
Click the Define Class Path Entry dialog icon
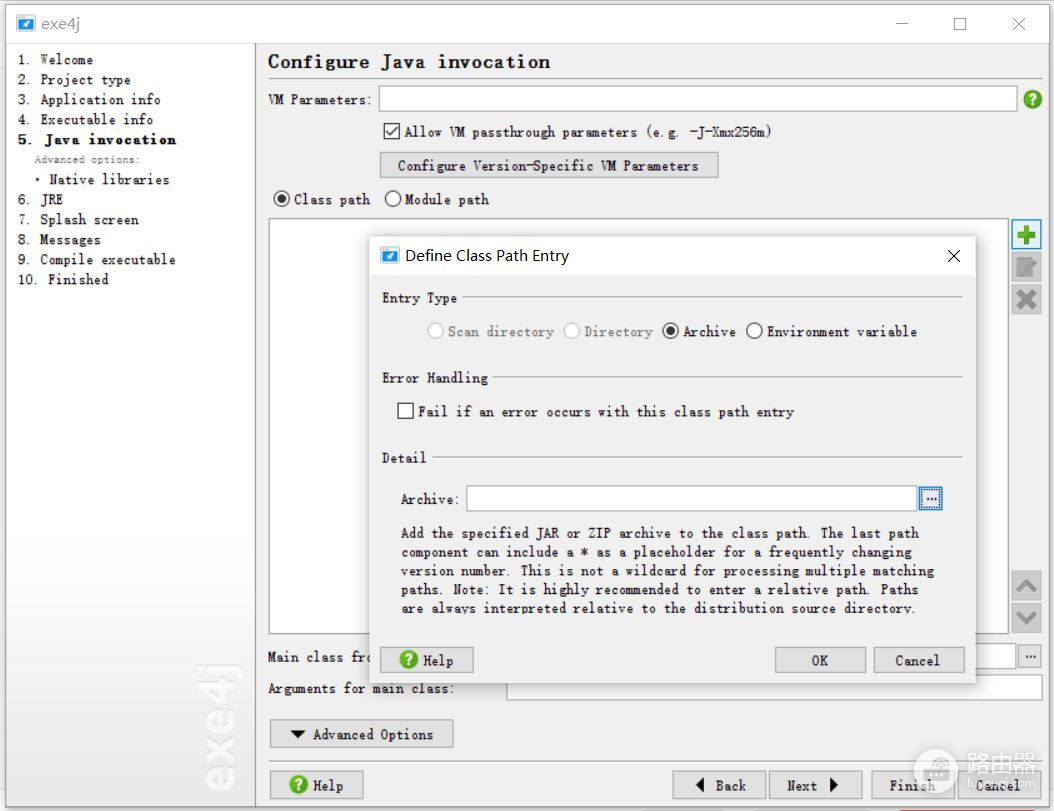(x=390, y=256)
